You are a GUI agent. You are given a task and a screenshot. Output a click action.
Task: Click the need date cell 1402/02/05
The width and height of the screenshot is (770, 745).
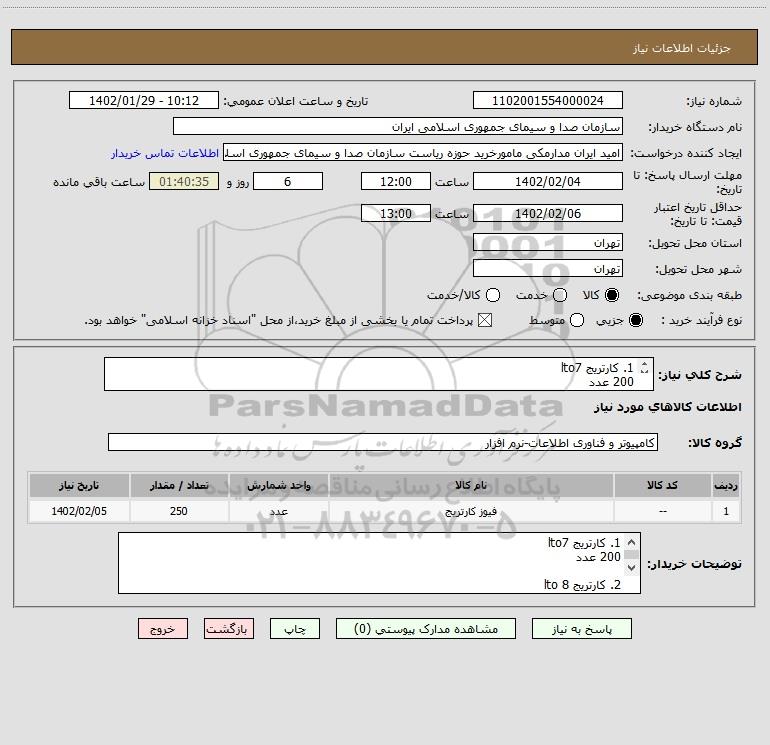pyautogui.click(x=79, y=511)
